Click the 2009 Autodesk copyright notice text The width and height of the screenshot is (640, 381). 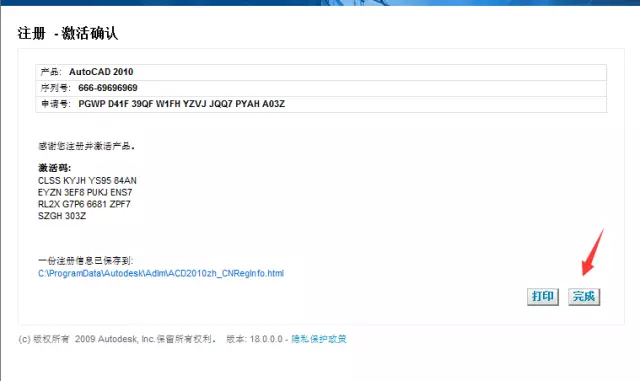coord(117,339)
